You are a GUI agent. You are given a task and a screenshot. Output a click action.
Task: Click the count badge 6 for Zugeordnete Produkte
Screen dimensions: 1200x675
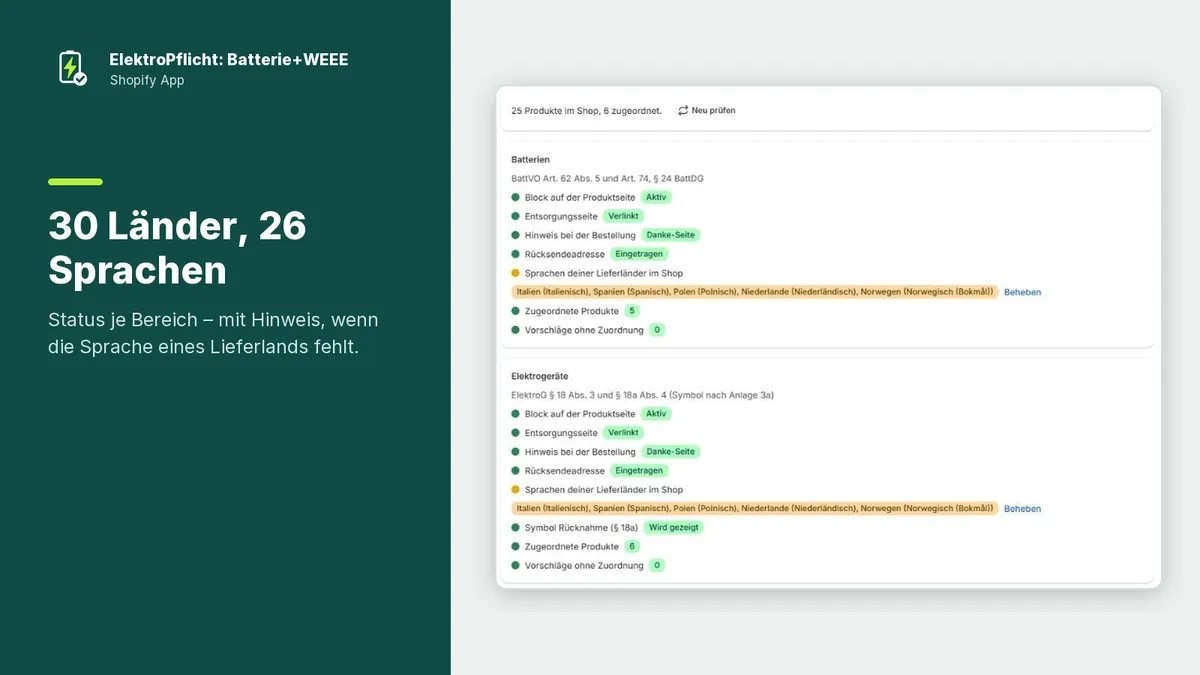coord(632,546)
